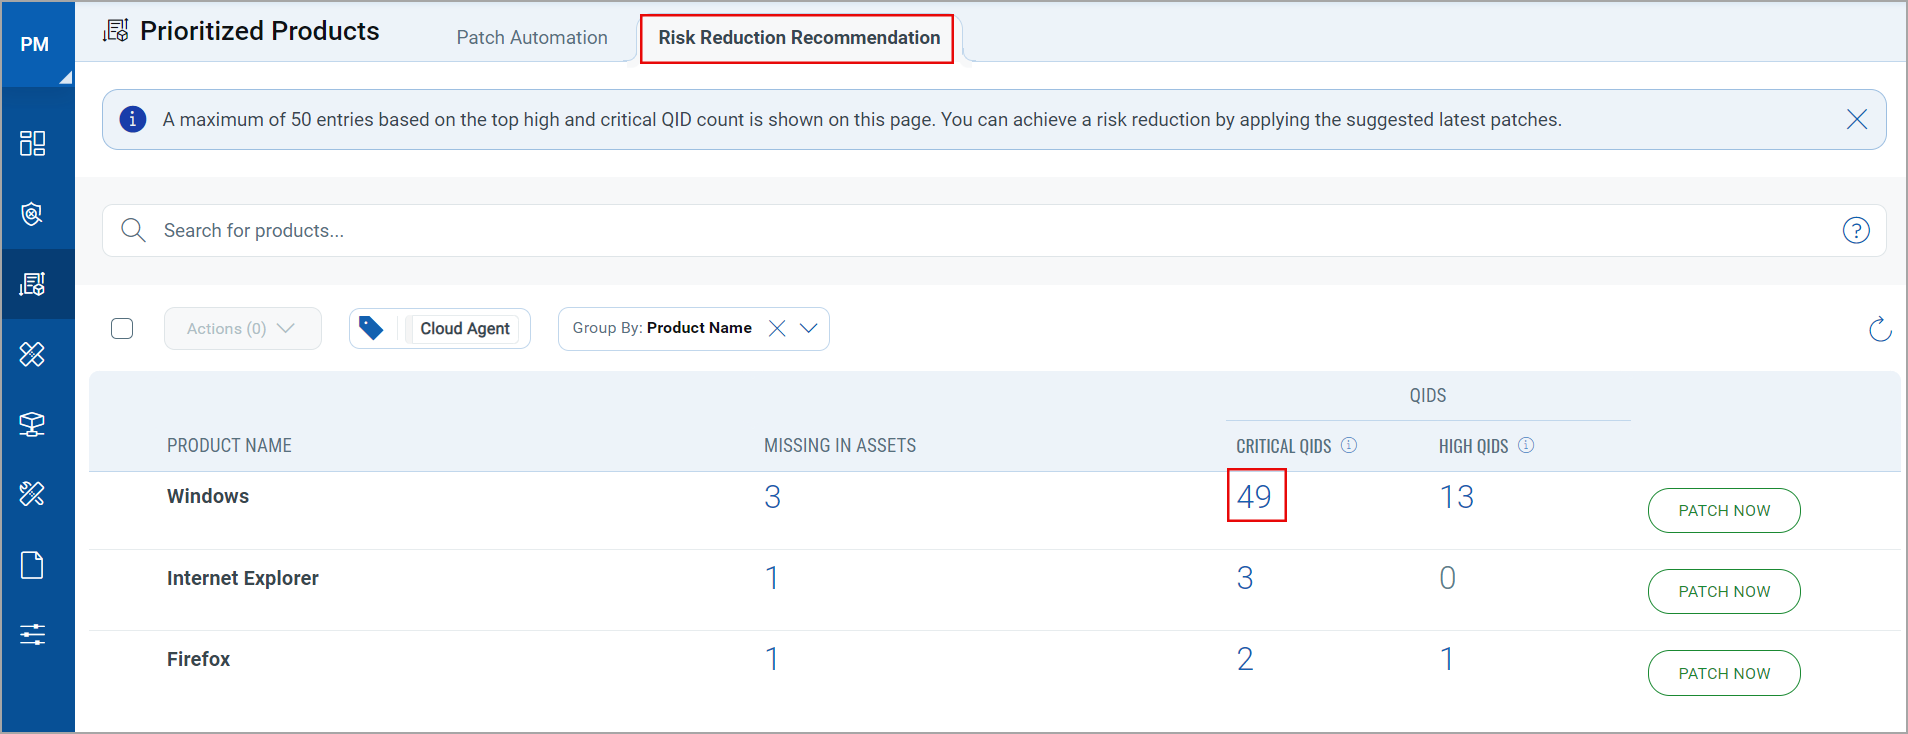This screenshot has width=1908, height=734.
Task: Open the dashboard icon in sidebar
Action: click(x=32, y=143)
